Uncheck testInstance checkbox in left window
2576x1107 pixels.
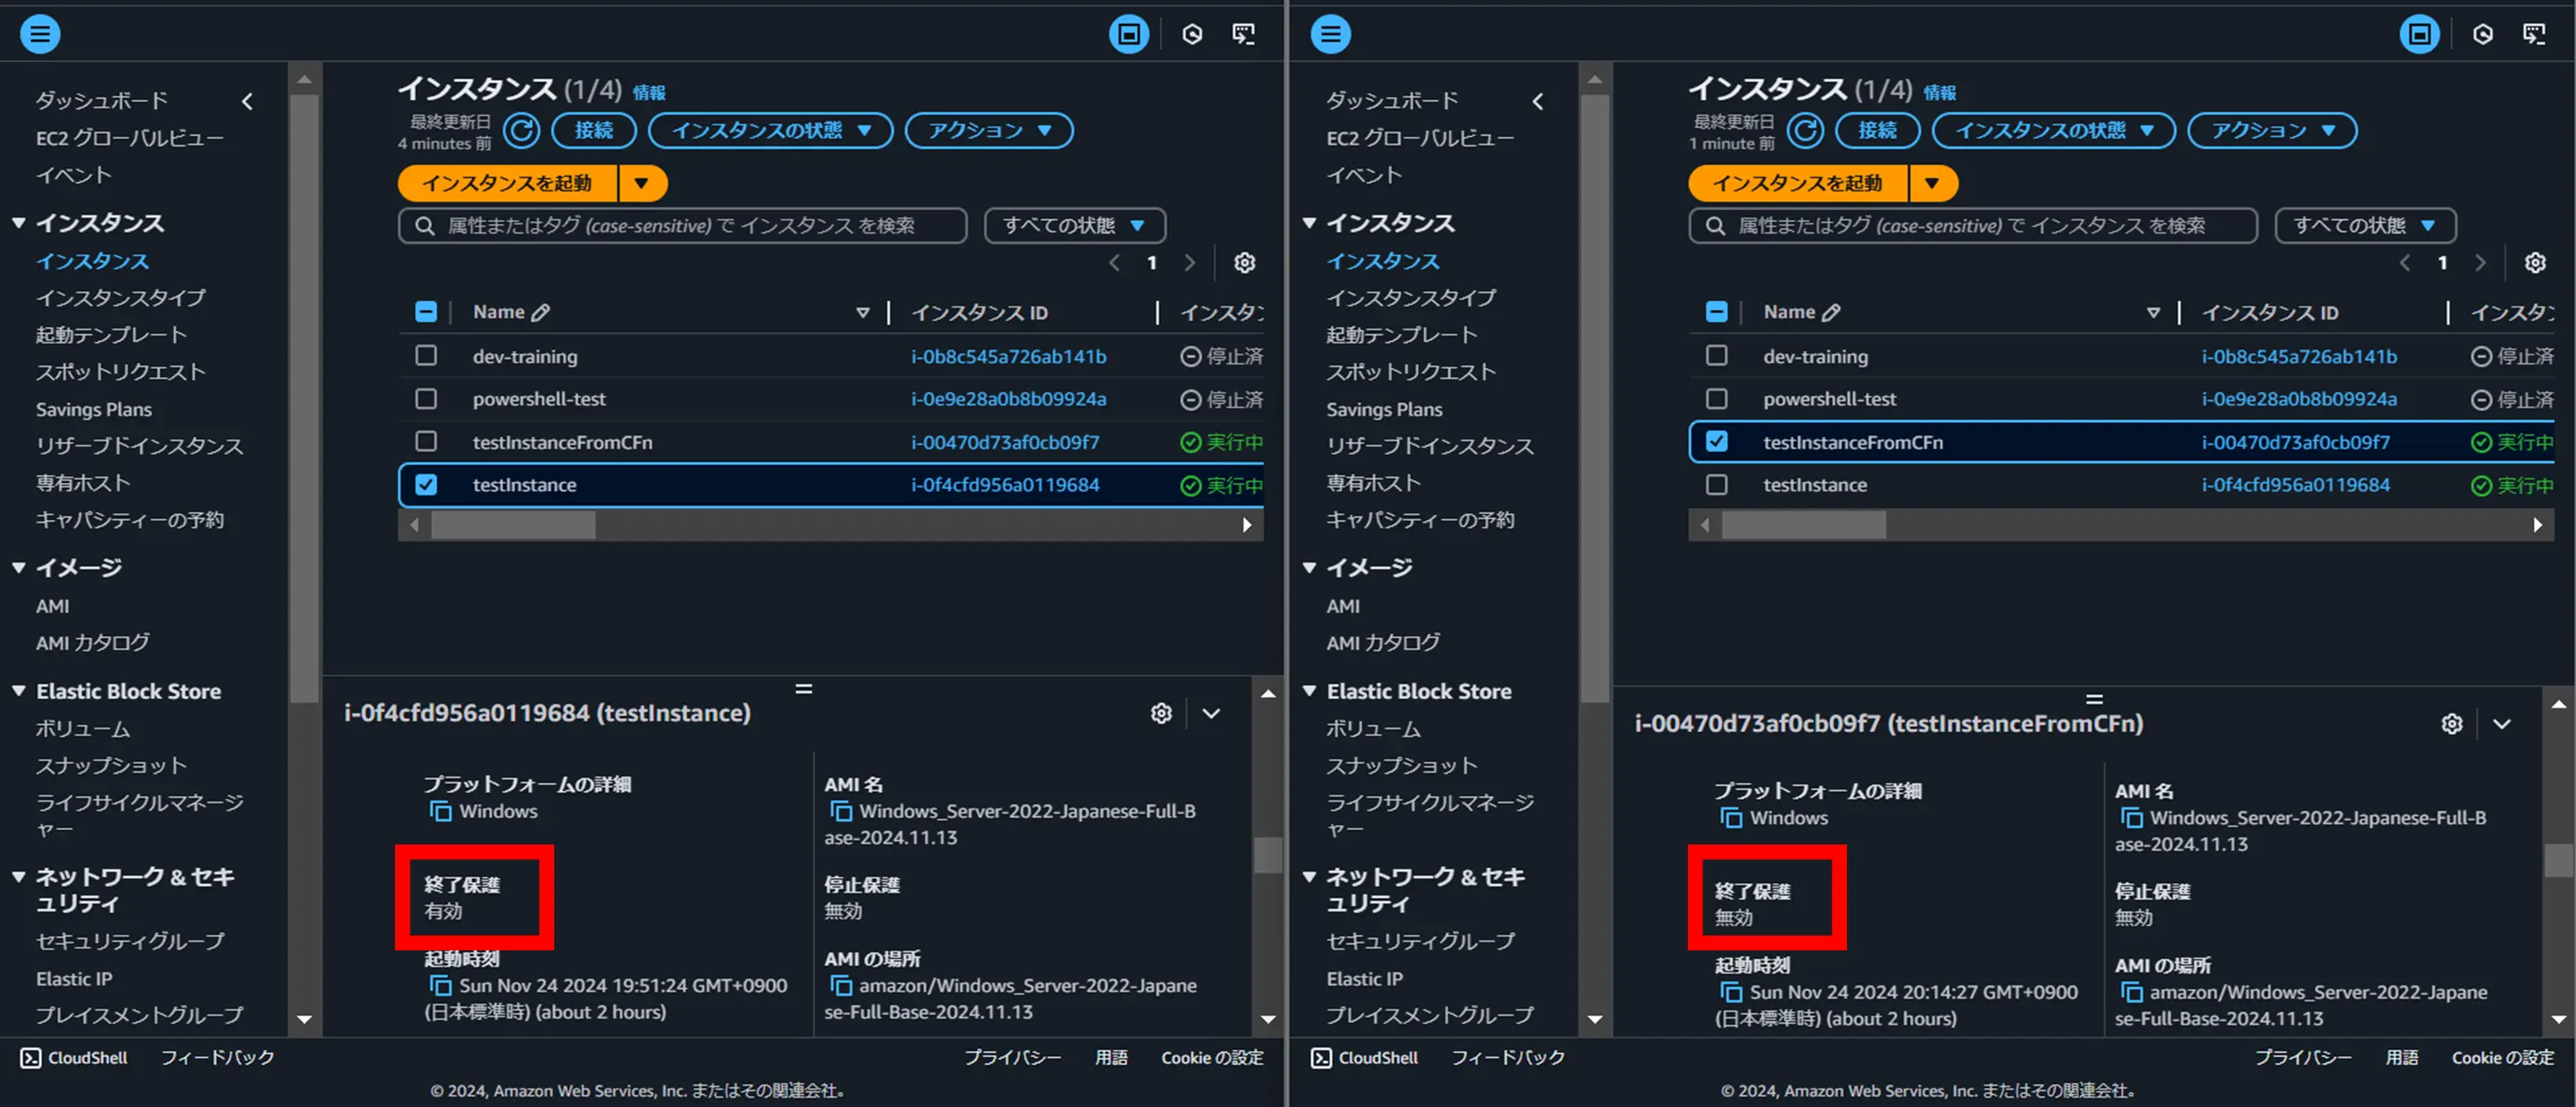pyautogui.click(x=426, y=485)
